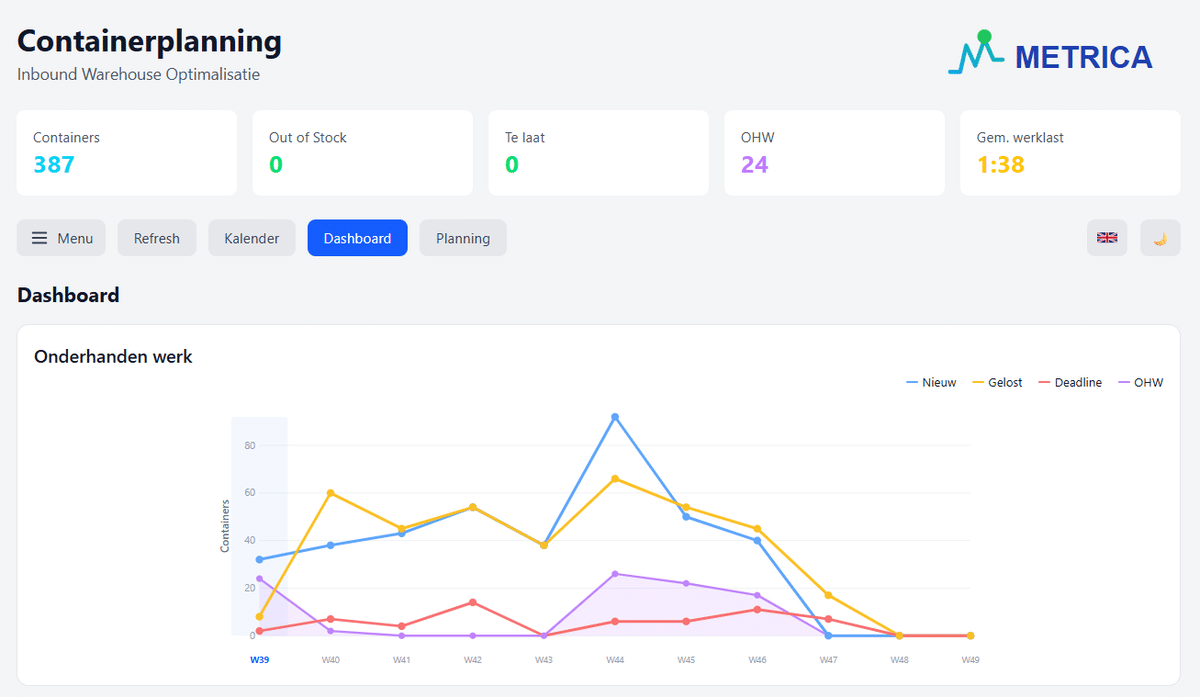Image resolution: width=1200 pixels, height=697 pixels.
Task: Select the Dashboard tab
Action: (x=358, y=238)
